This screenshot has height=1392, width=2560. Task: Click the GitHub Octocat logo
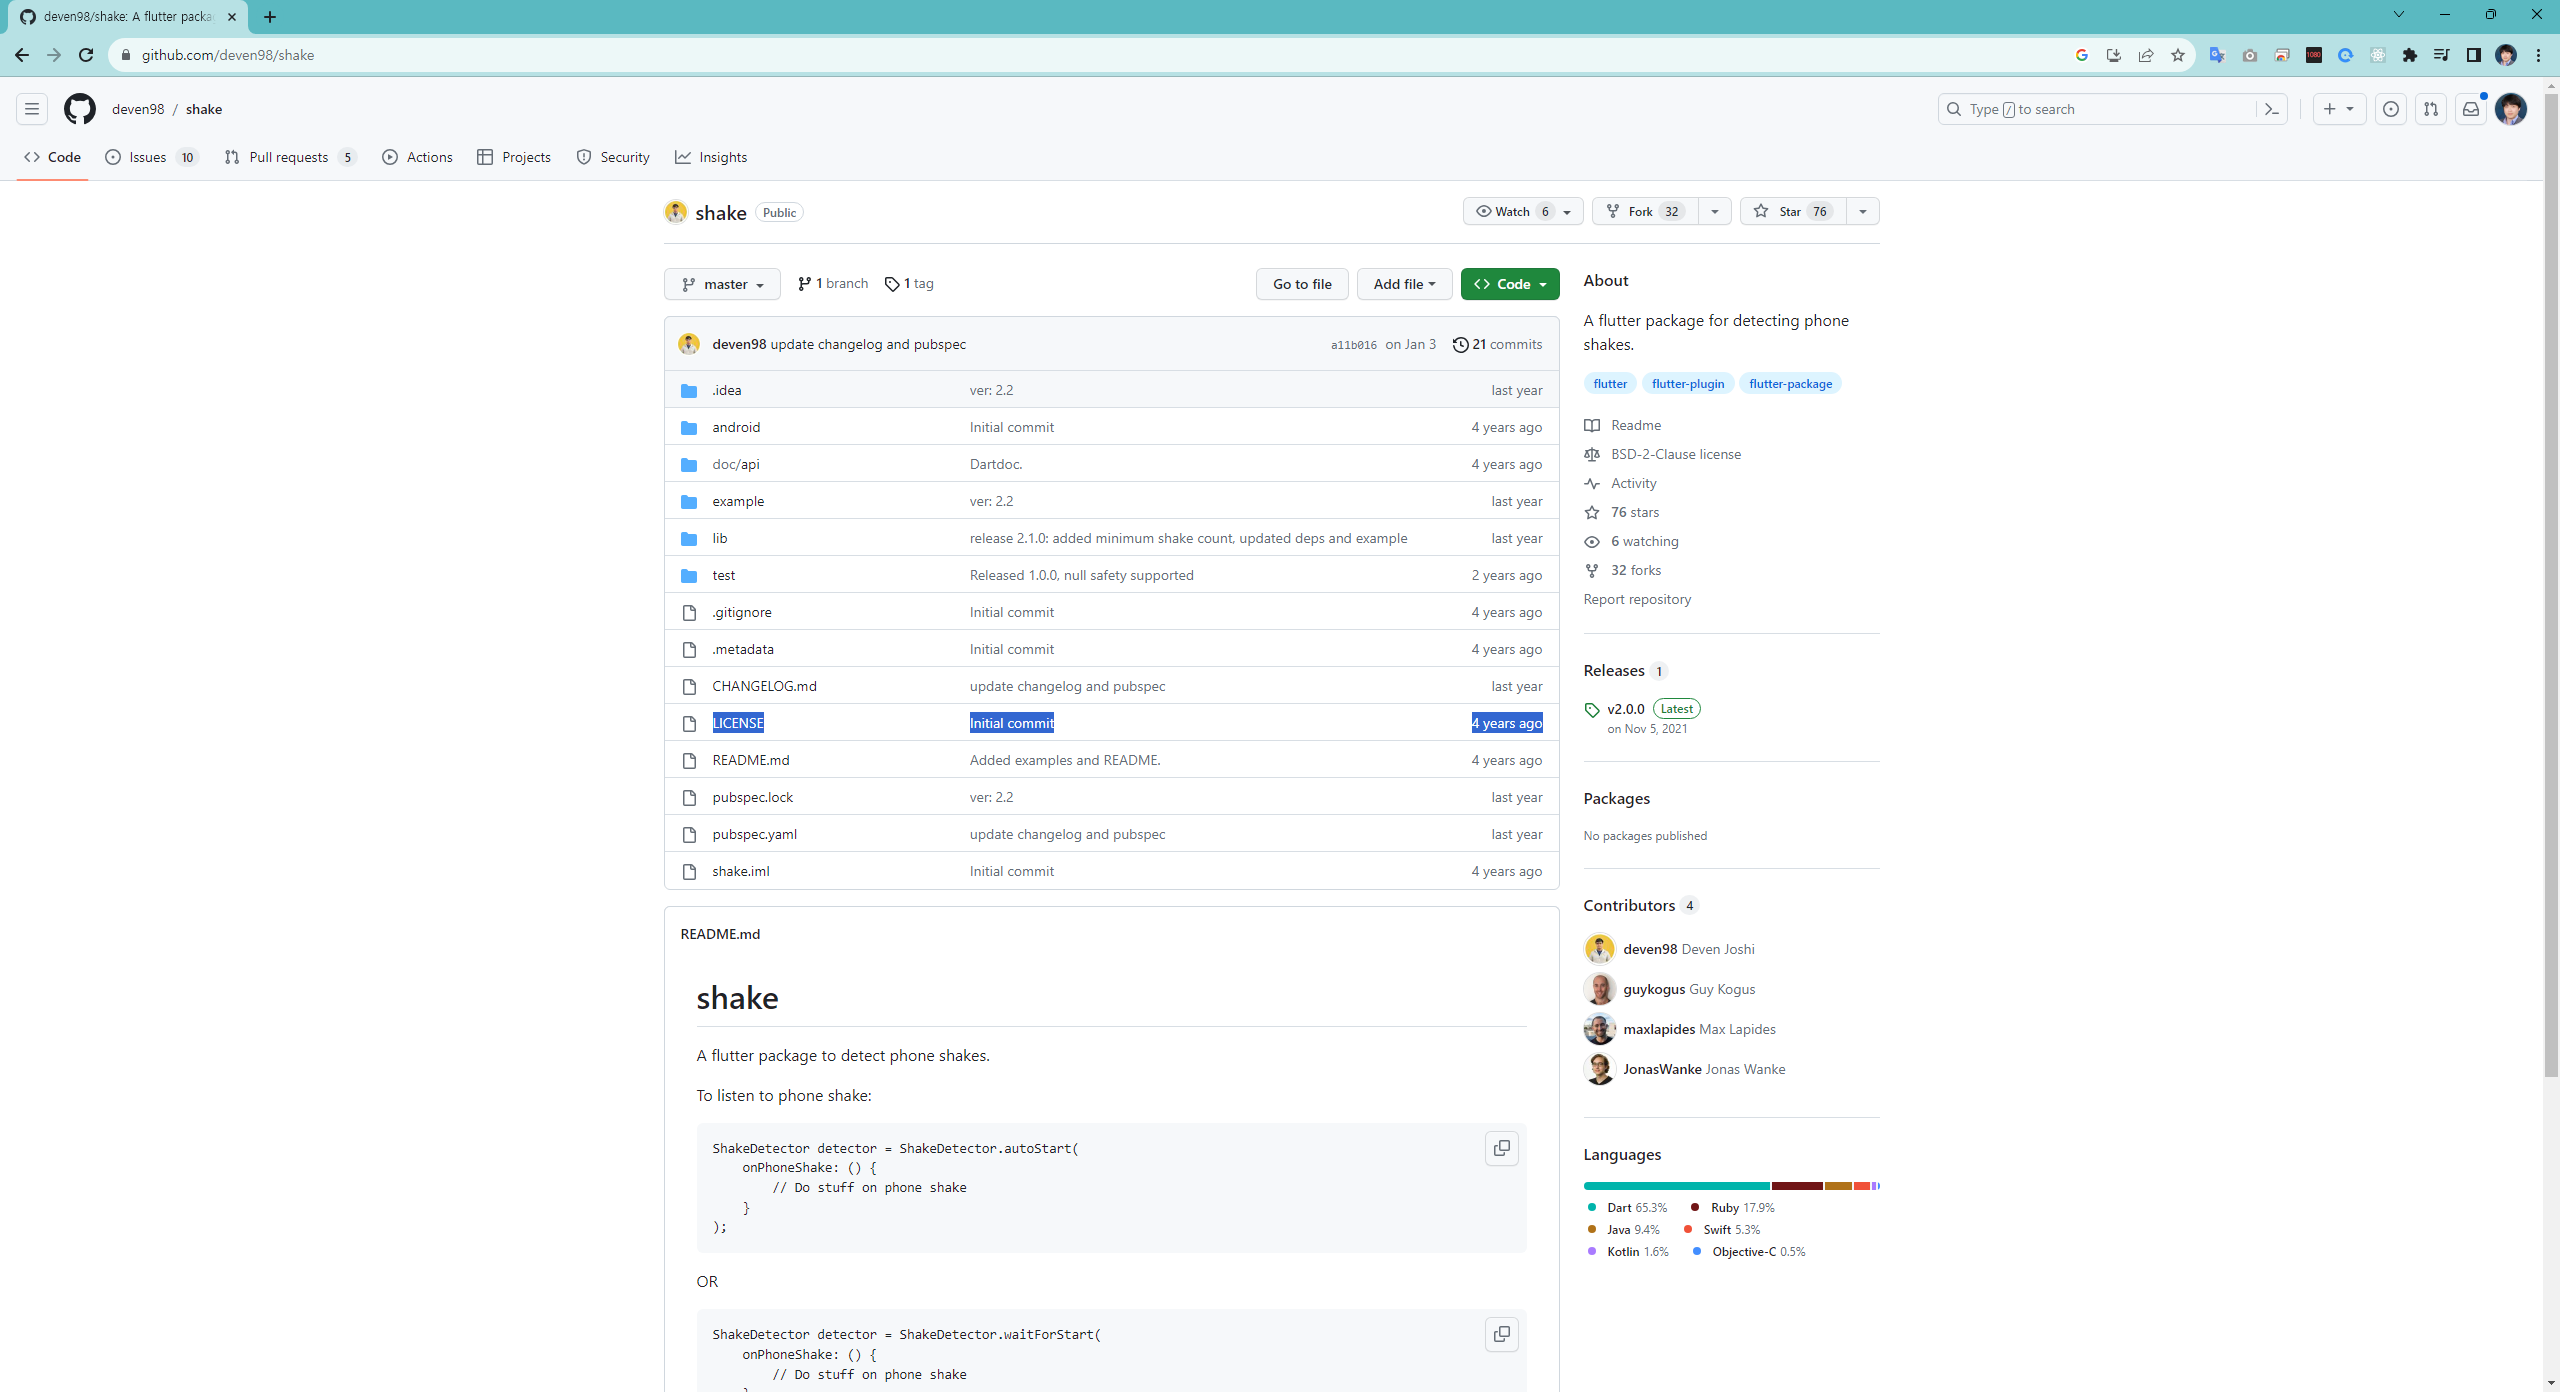coord(80,109)
